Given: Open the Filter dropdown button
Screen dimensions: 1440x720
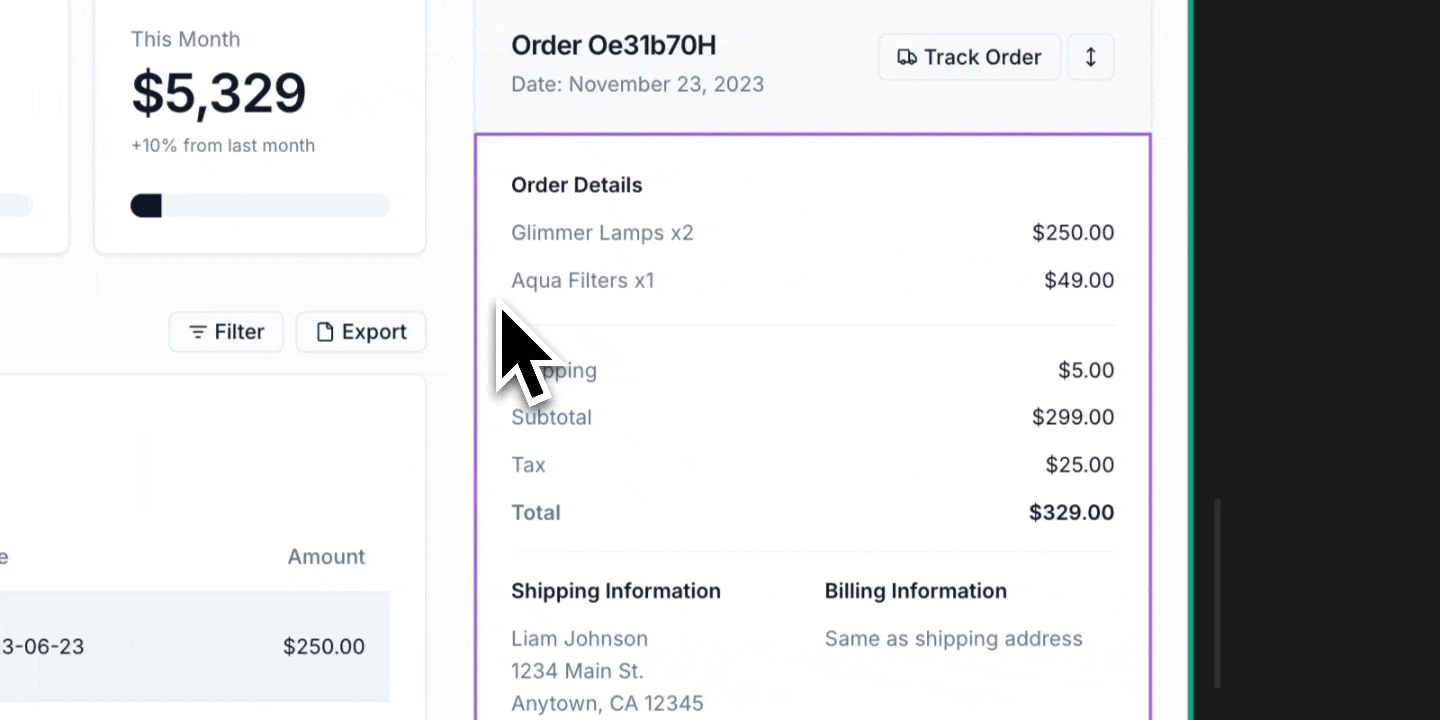Looking at the screenshot, I should pyautogui.click(x=226, y=332).
